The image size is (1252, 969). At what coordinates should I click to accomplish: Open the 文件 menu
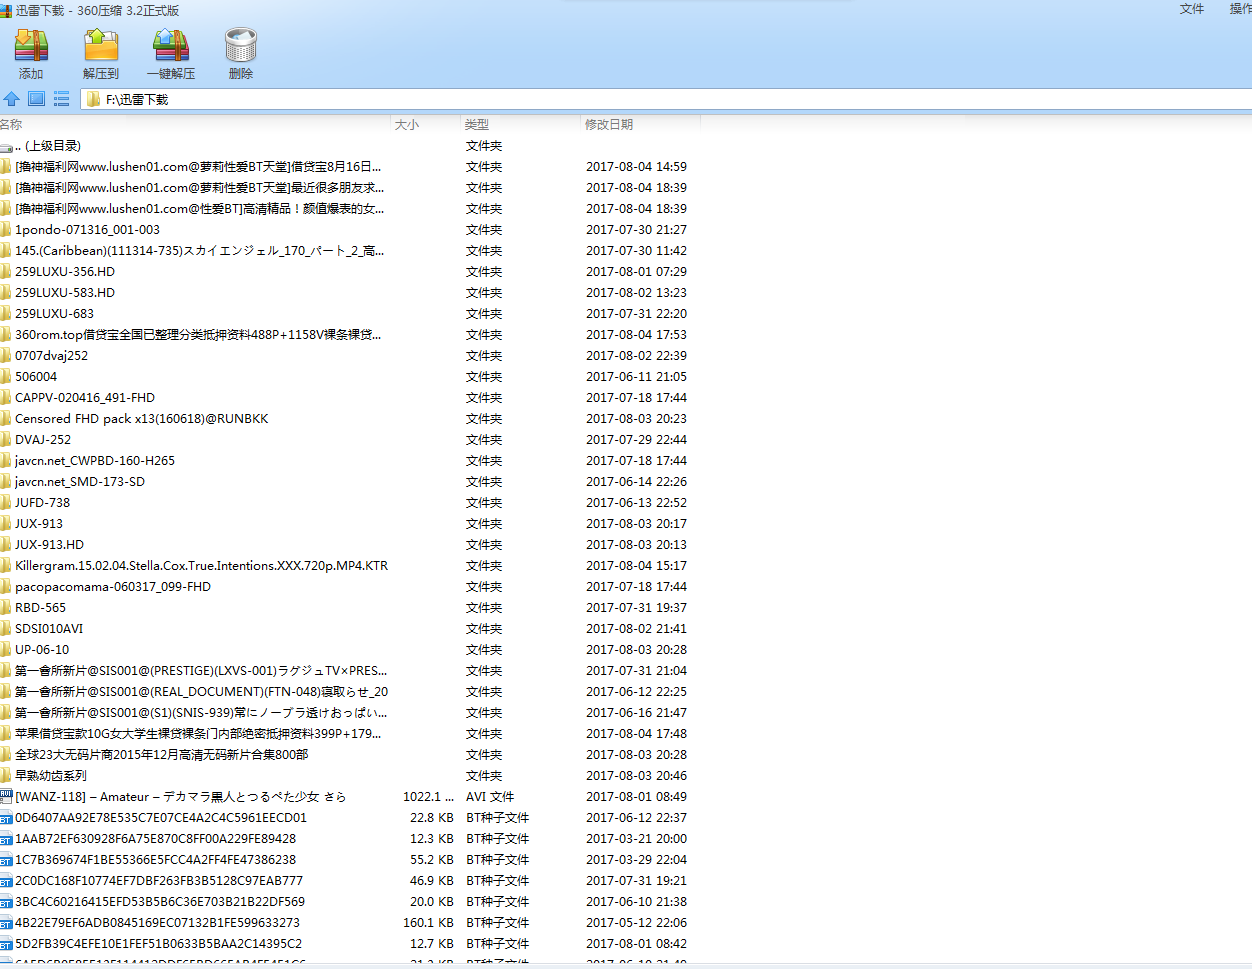tap(1192, 9)
